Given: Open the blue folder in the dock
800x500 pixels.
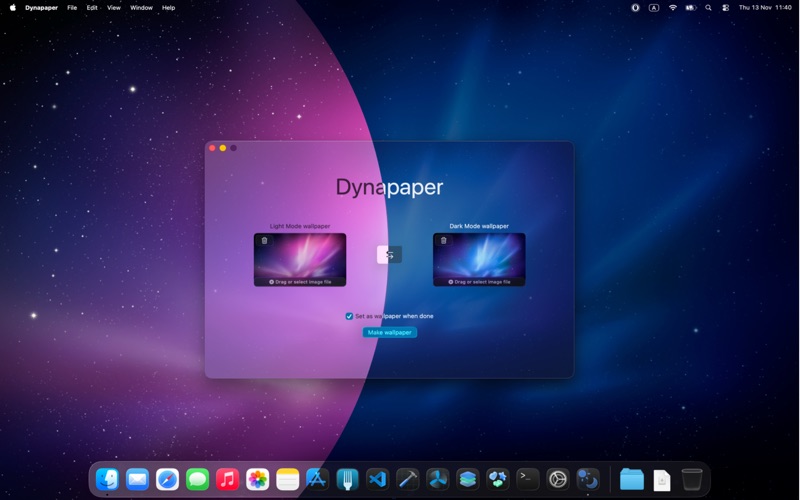Looking at the screenshot, I should coord(632,480).
